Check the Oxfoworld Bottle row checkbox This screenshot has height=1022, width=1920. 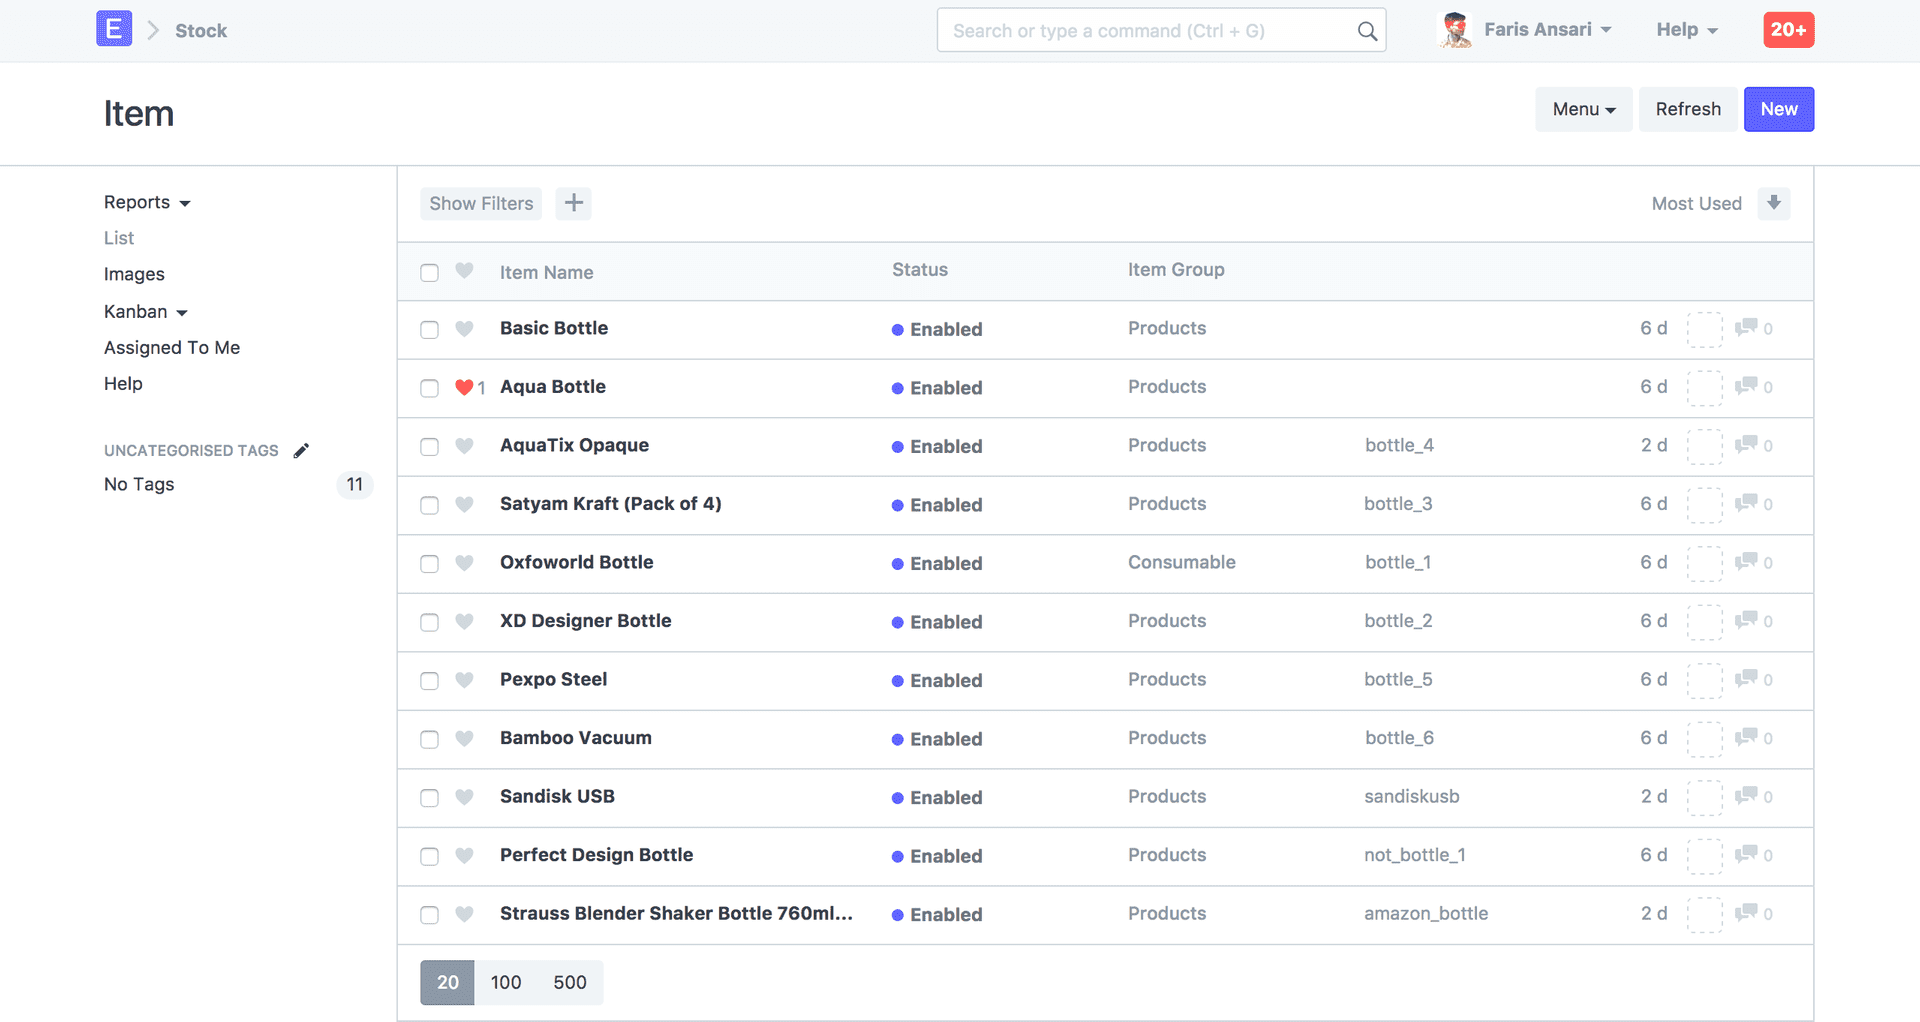(x=430, y=564)
